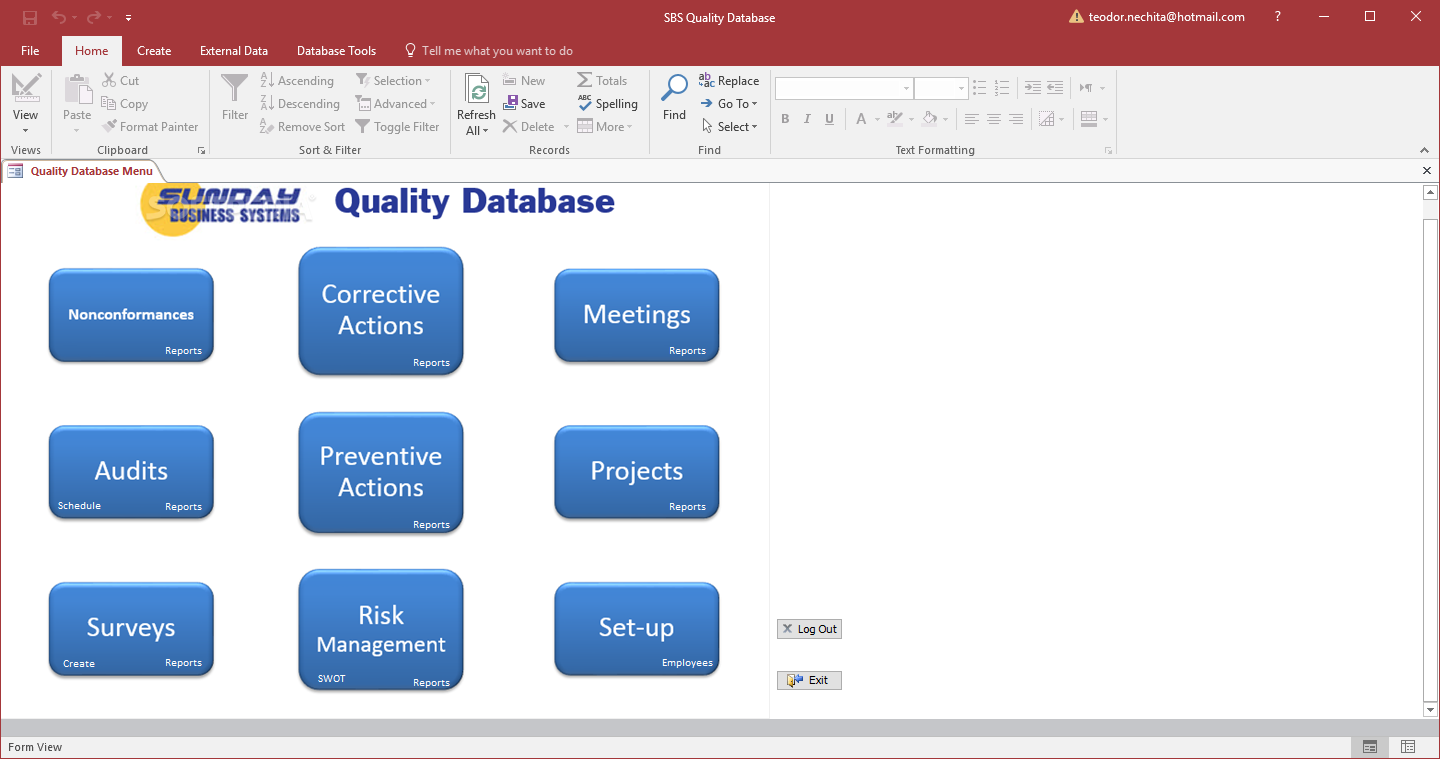
Task: Expand the Selection dropdown
Action: [393, 81]
